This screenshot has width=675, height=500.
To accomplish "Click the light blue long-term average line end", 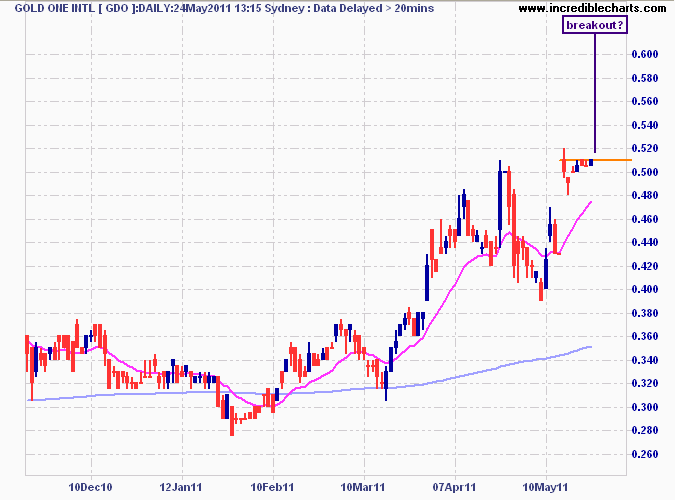I will click(591, 347).
